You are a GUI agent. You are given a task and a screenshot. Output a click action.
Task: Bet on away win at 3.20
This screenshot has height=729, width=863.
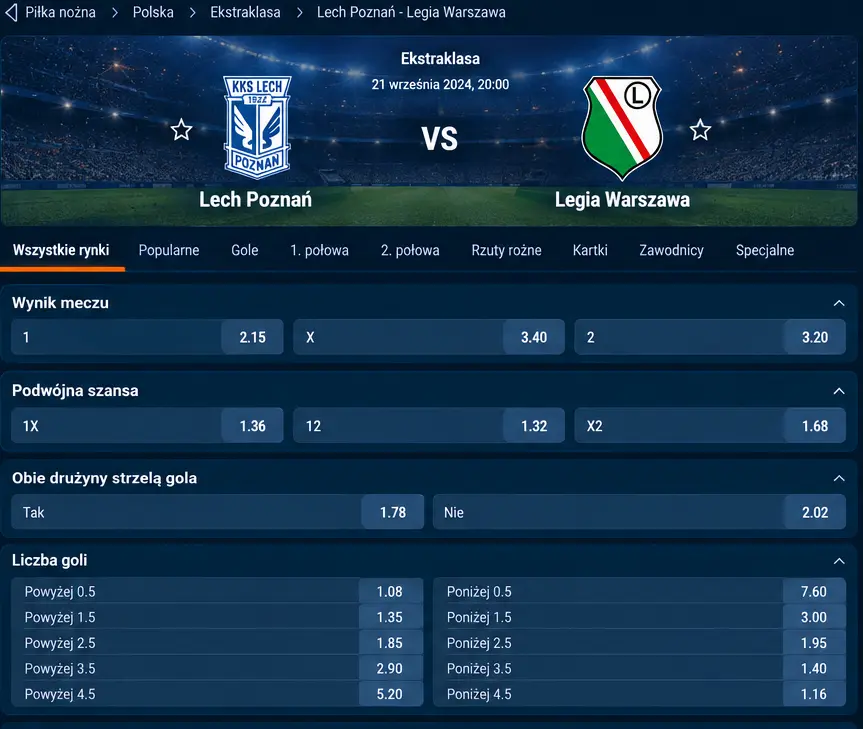(710, 337)
